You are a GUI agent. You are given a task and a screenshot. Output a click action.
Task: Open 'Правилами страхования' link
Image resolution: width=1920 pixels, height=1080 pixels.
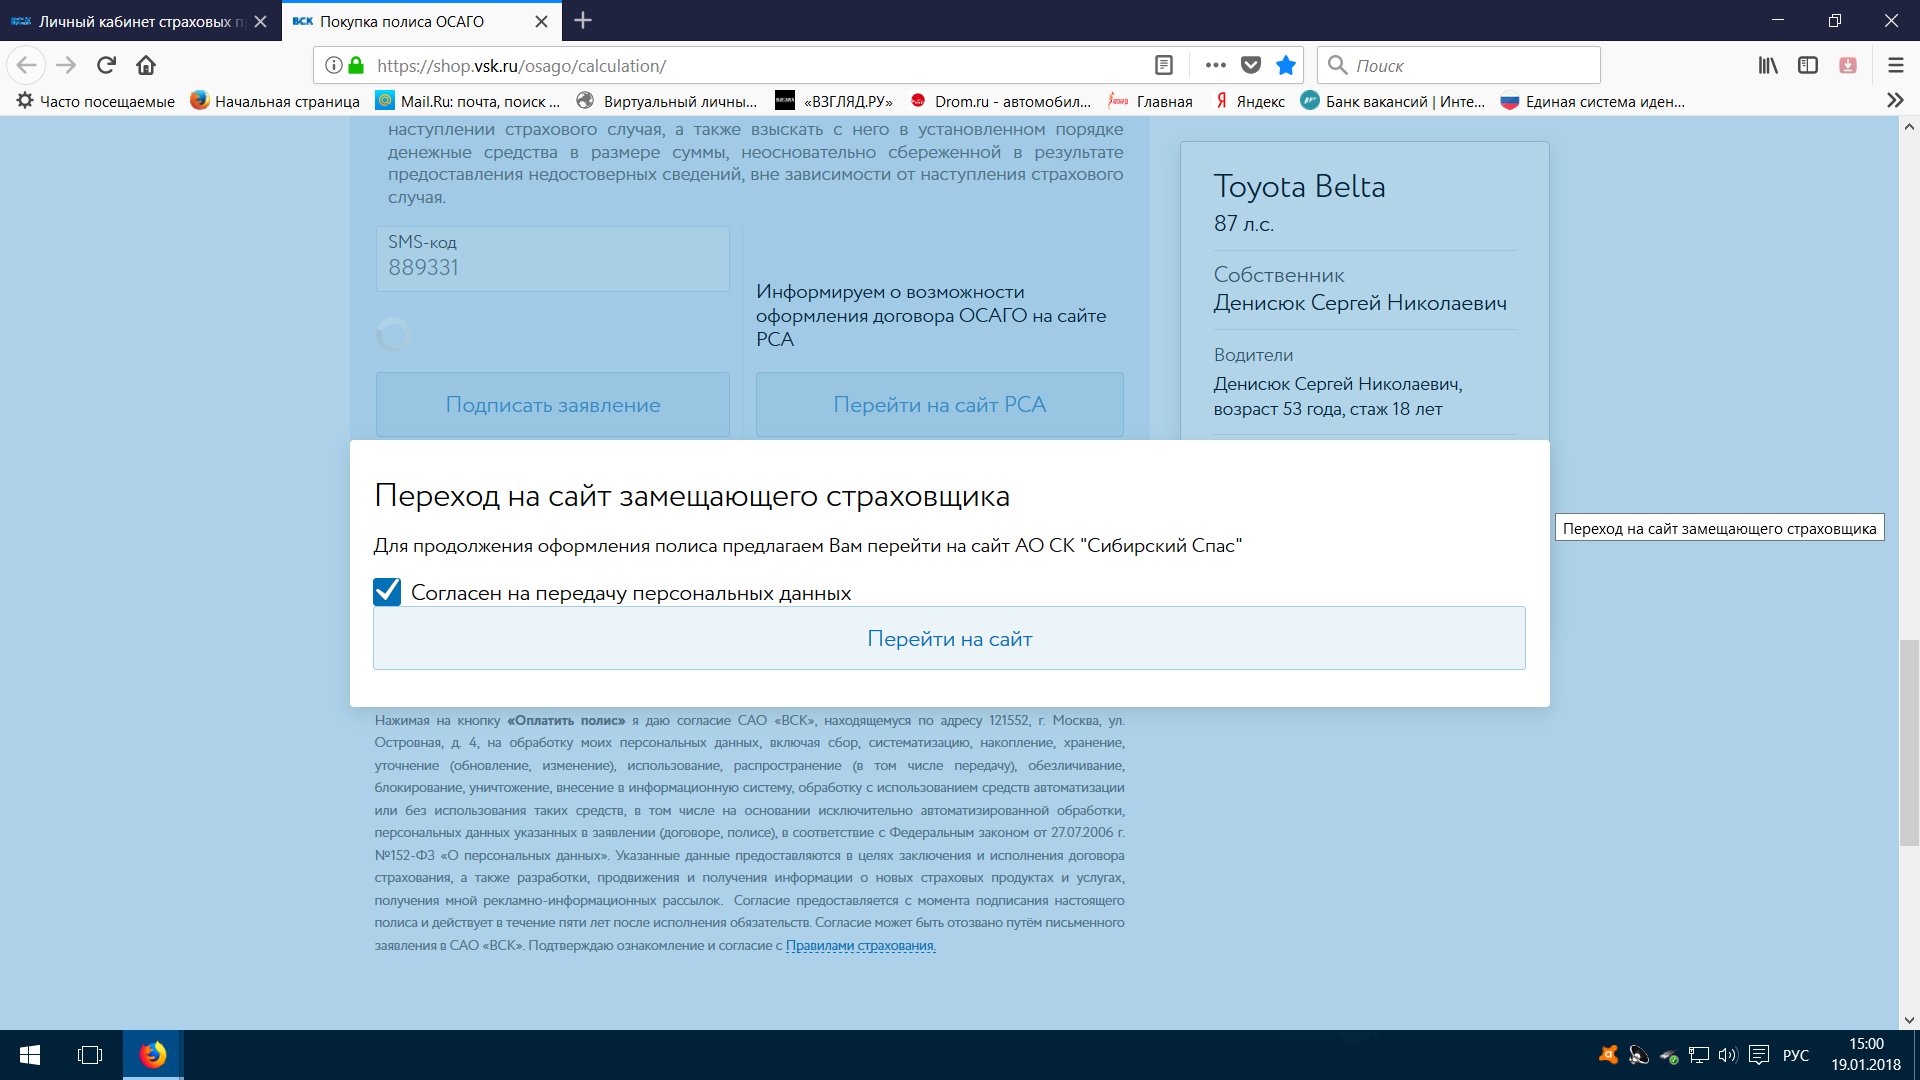click(x=860, y=945)
